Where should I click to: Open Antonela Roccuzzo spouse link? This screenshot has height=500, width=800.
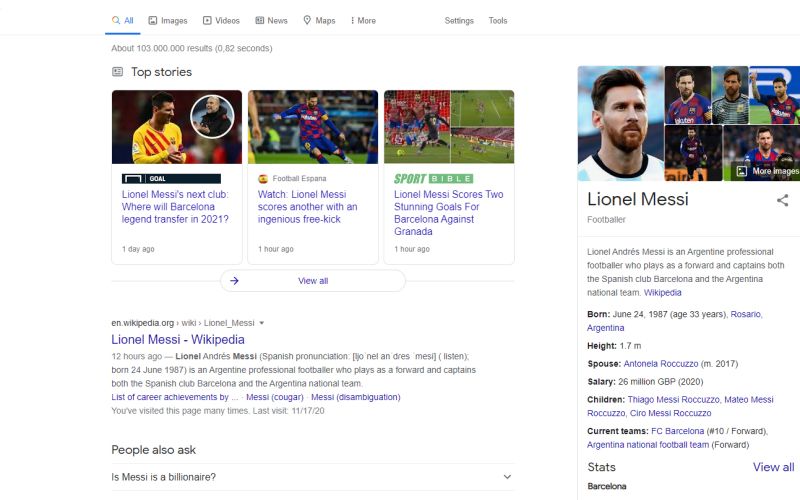661,364
